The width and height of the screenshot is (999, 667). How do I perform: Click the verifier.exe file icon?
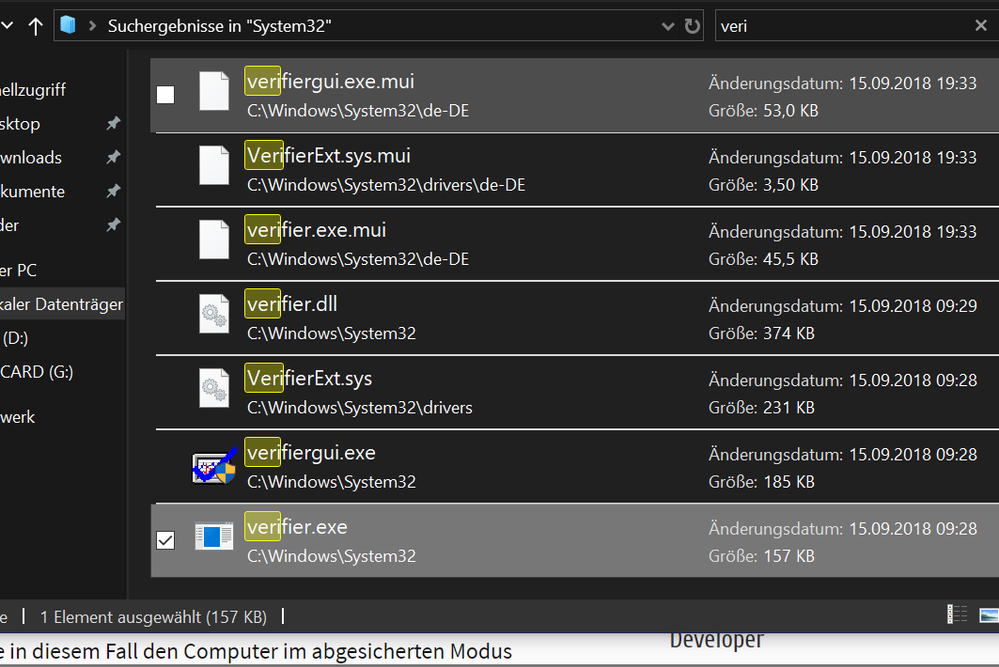click(215, 539)
